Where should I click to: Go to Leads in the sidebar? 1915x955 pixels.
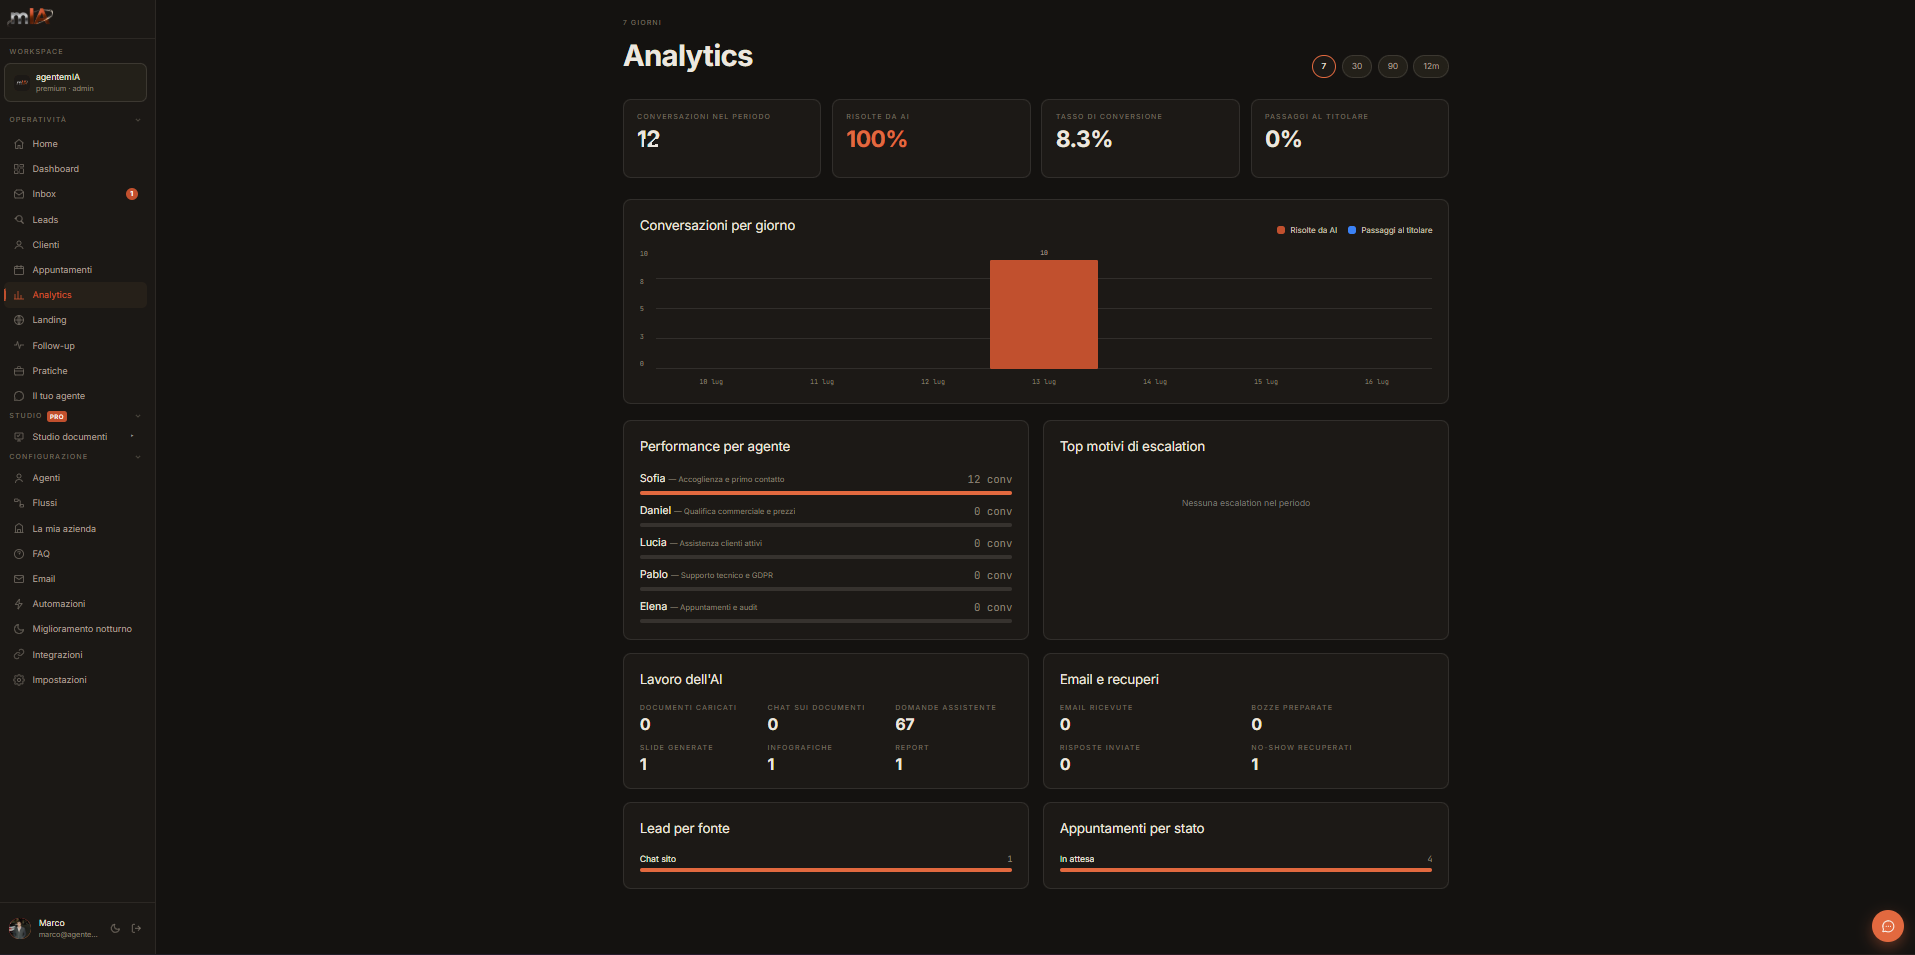75,220
